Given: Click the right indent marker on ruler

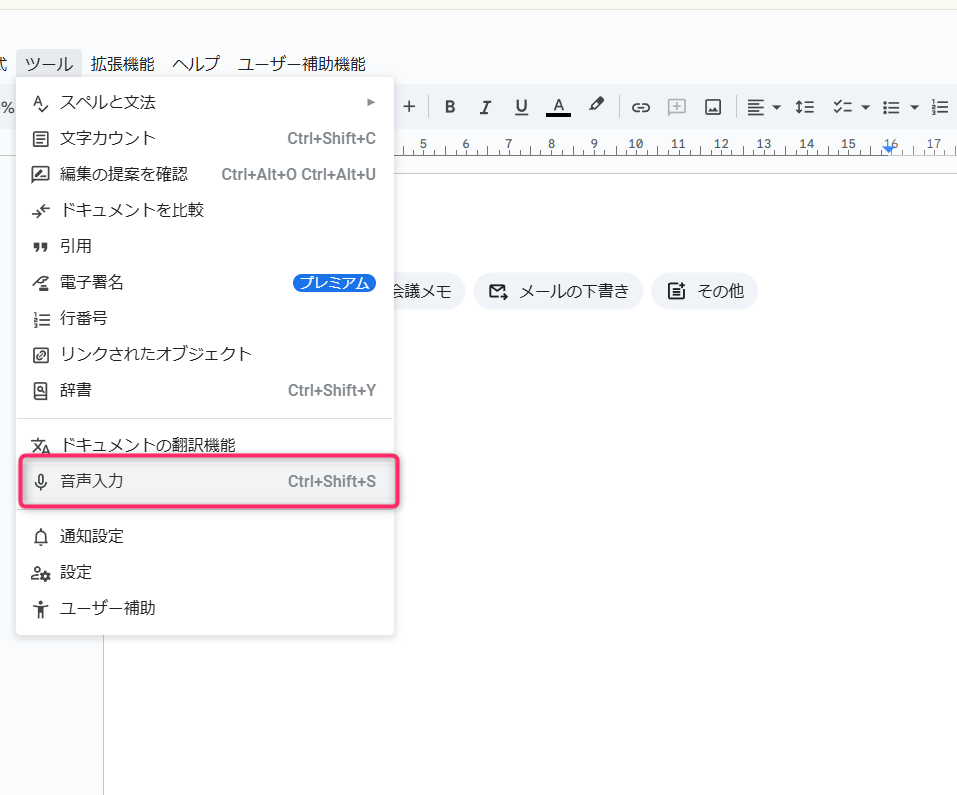Looking at the screenshot, I should 889,149.
